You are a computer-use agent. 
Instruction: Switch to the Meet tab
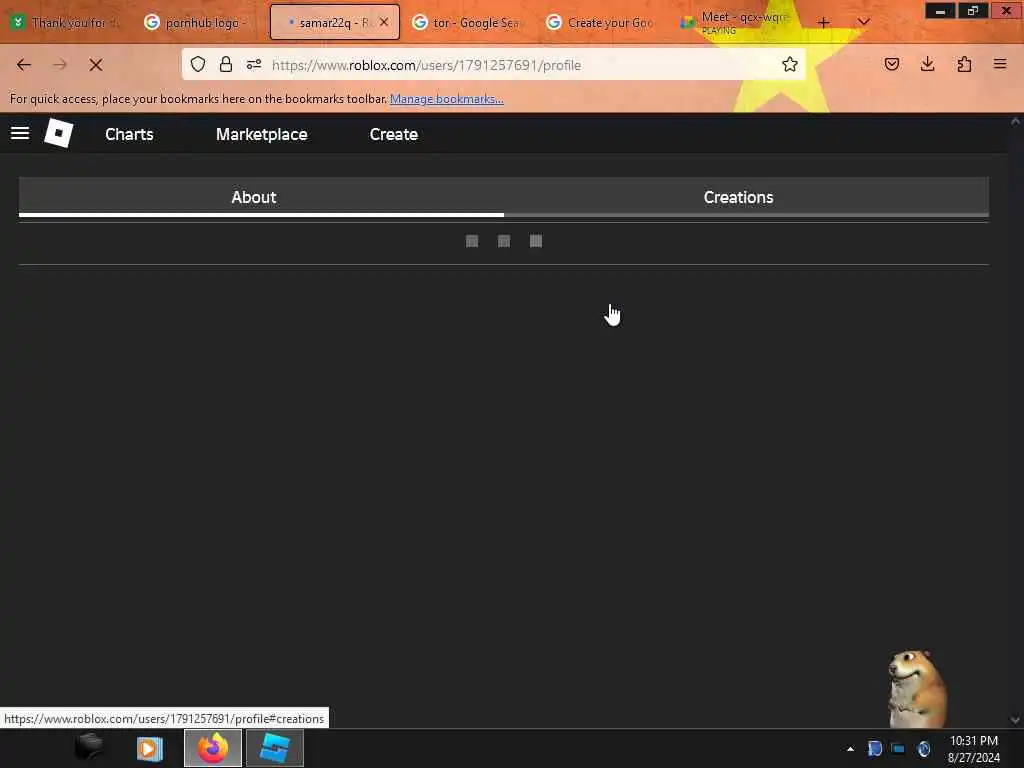tap(735, 22)
